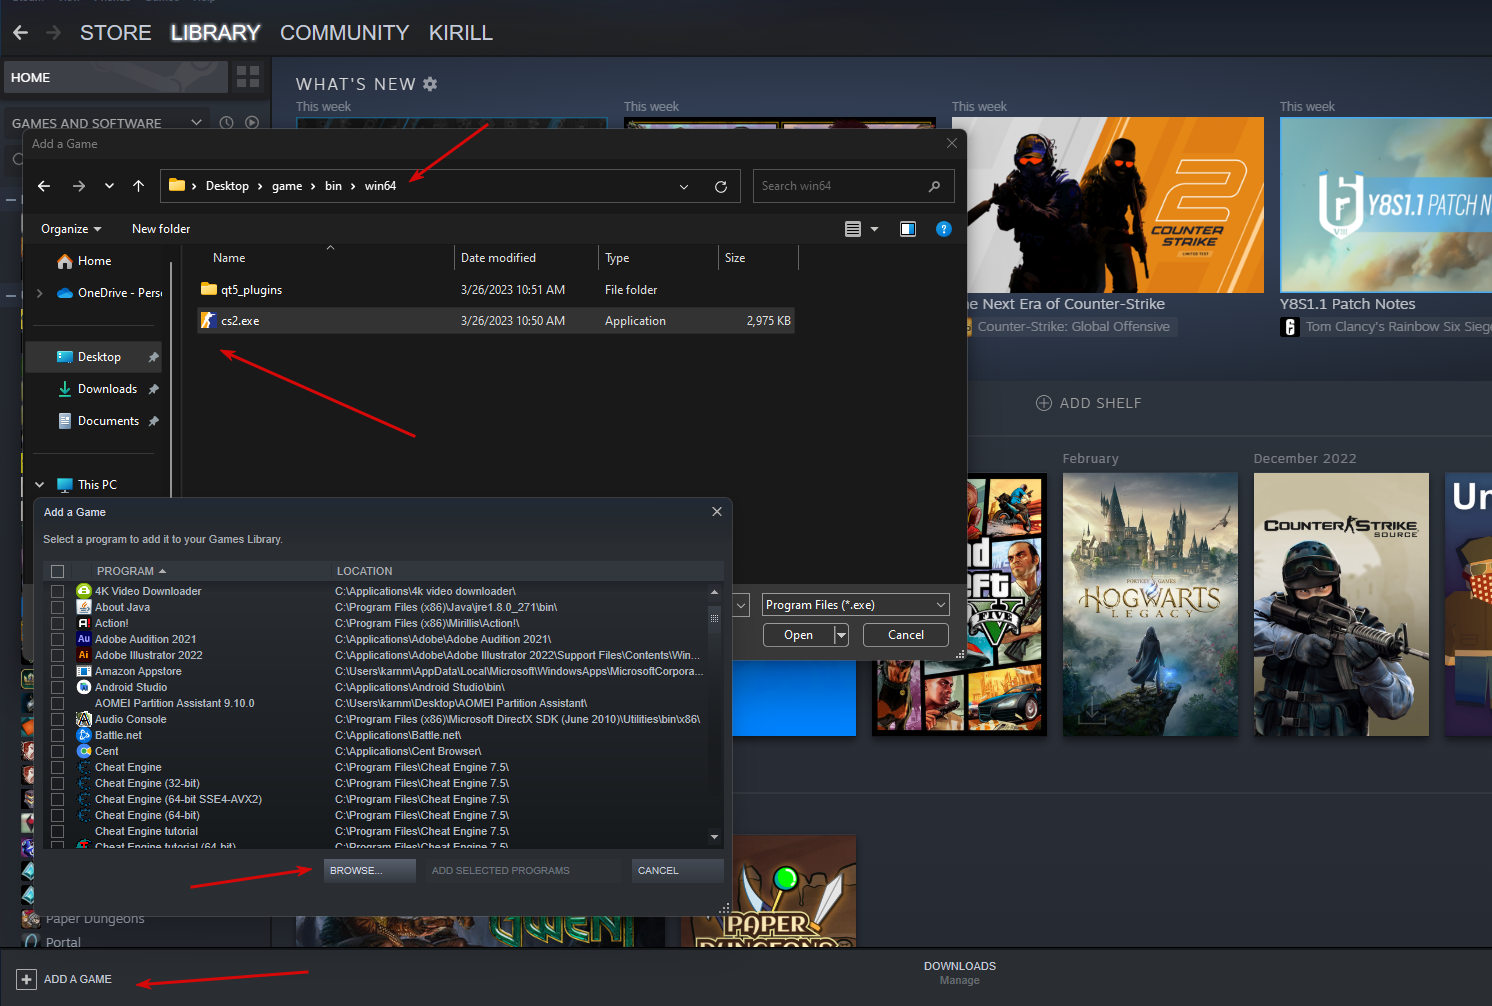Select the cs2.exe application icon

pyautogui.click(x=209, y=321)
